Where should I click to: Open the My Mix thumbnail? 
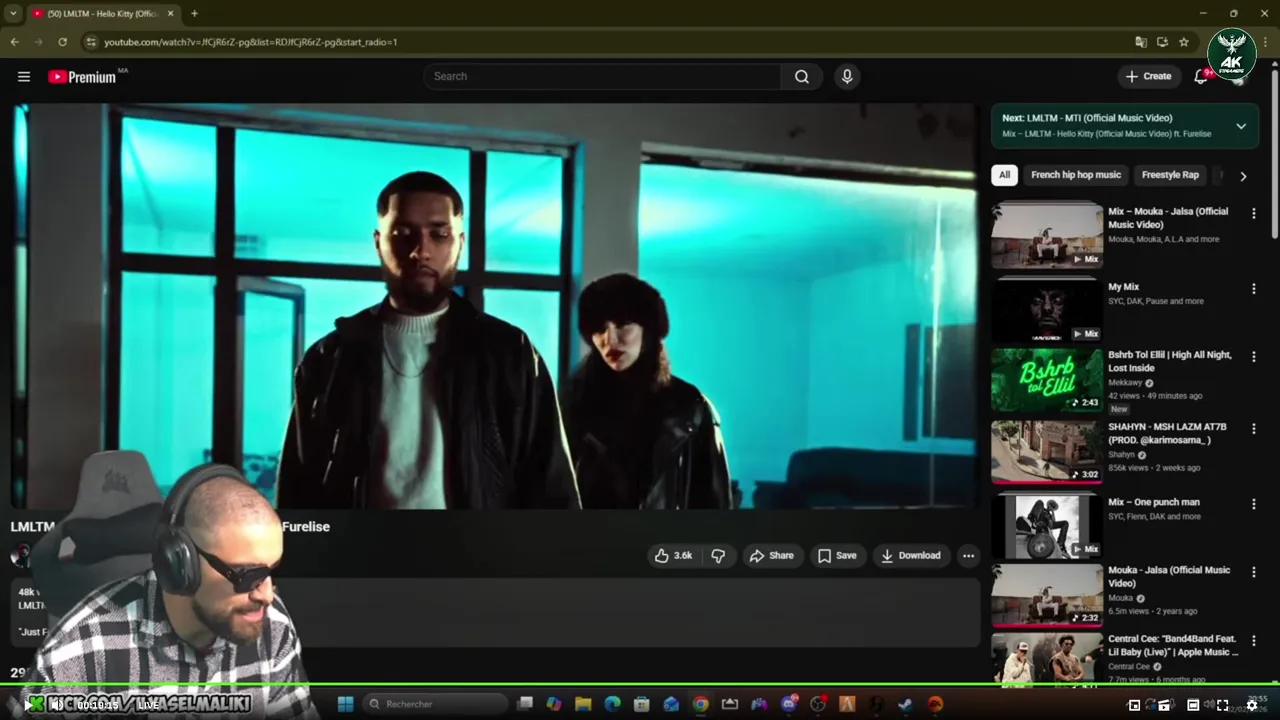pyautogui.click(x=1047, y=311)
